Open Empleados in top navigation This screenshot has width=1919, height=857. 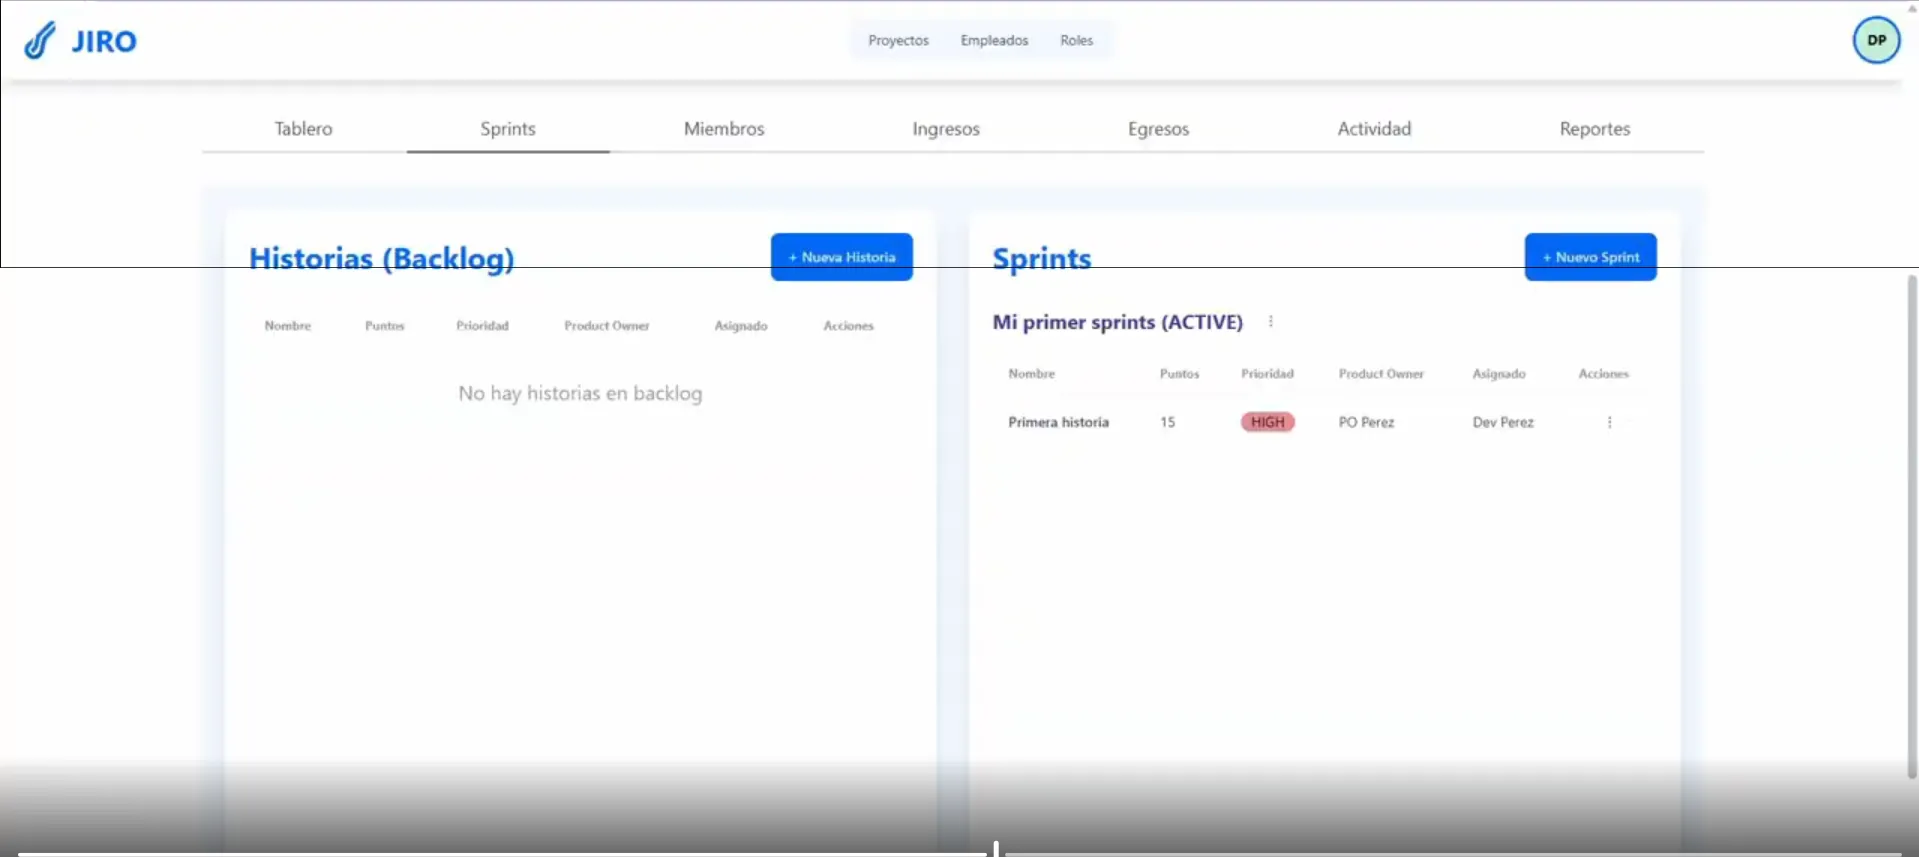[994, 40]
